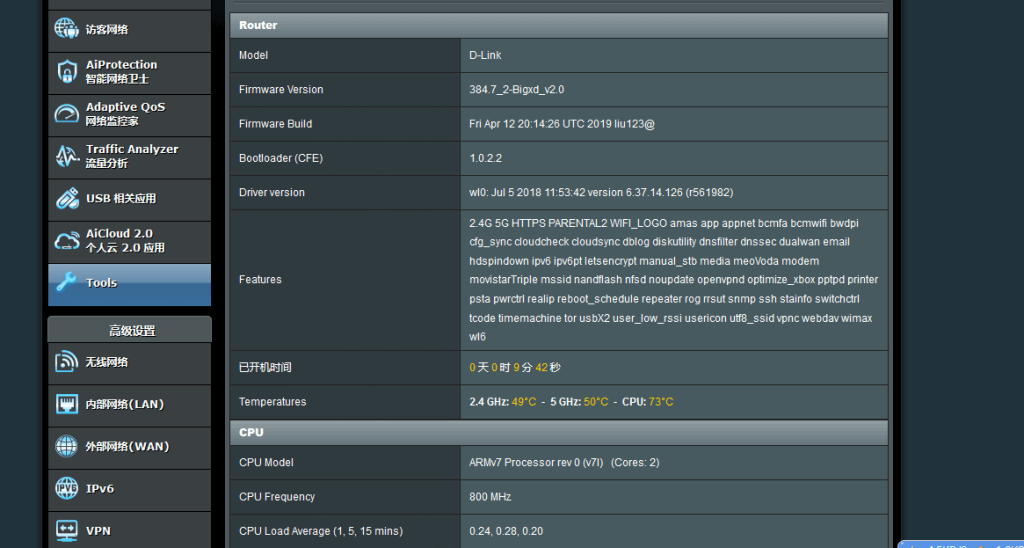Viewport: 1024px width, 548px height.
Task: Click the Adaptive QoS gauge icon
Action: pos(66,114)
